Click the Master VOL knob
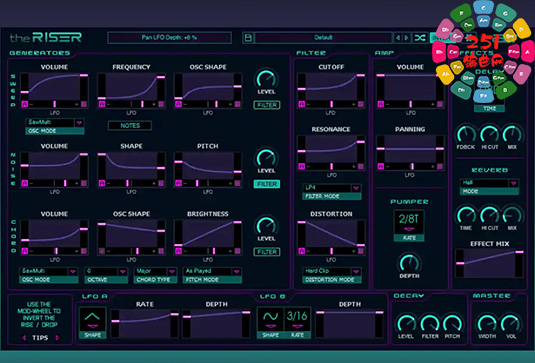 (511, 324)
